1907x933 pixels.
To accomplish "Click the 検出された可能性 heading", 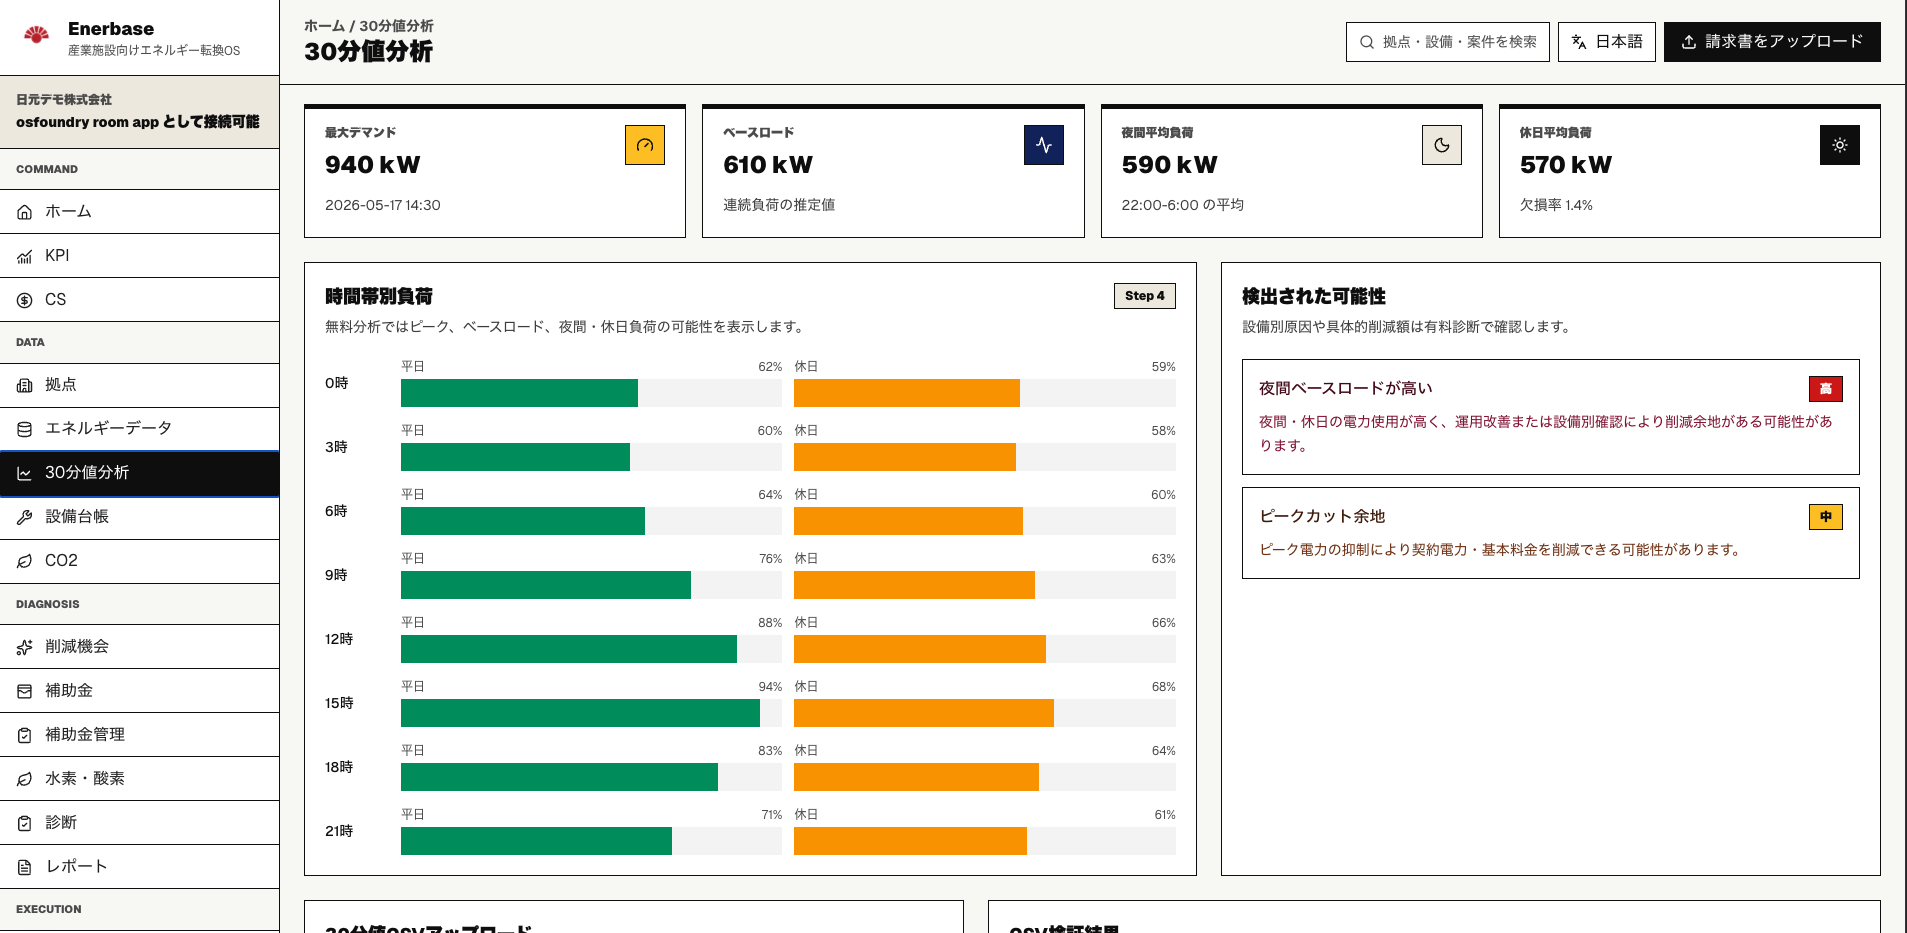I will [1314, 296].
